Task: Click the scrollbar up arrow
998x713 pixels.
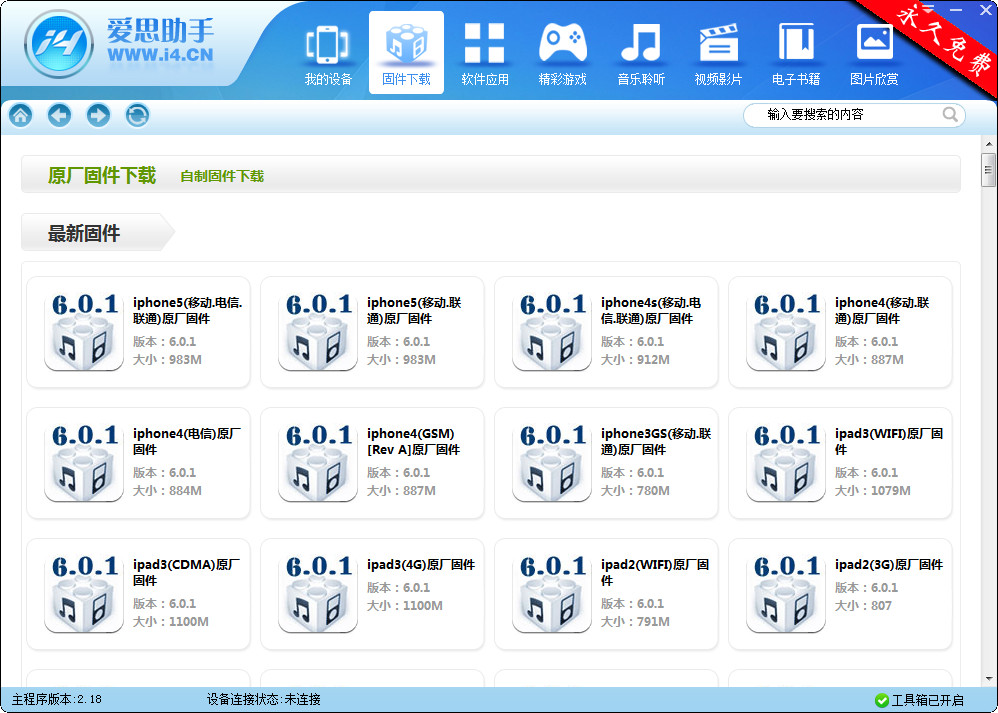Action: 988,143
